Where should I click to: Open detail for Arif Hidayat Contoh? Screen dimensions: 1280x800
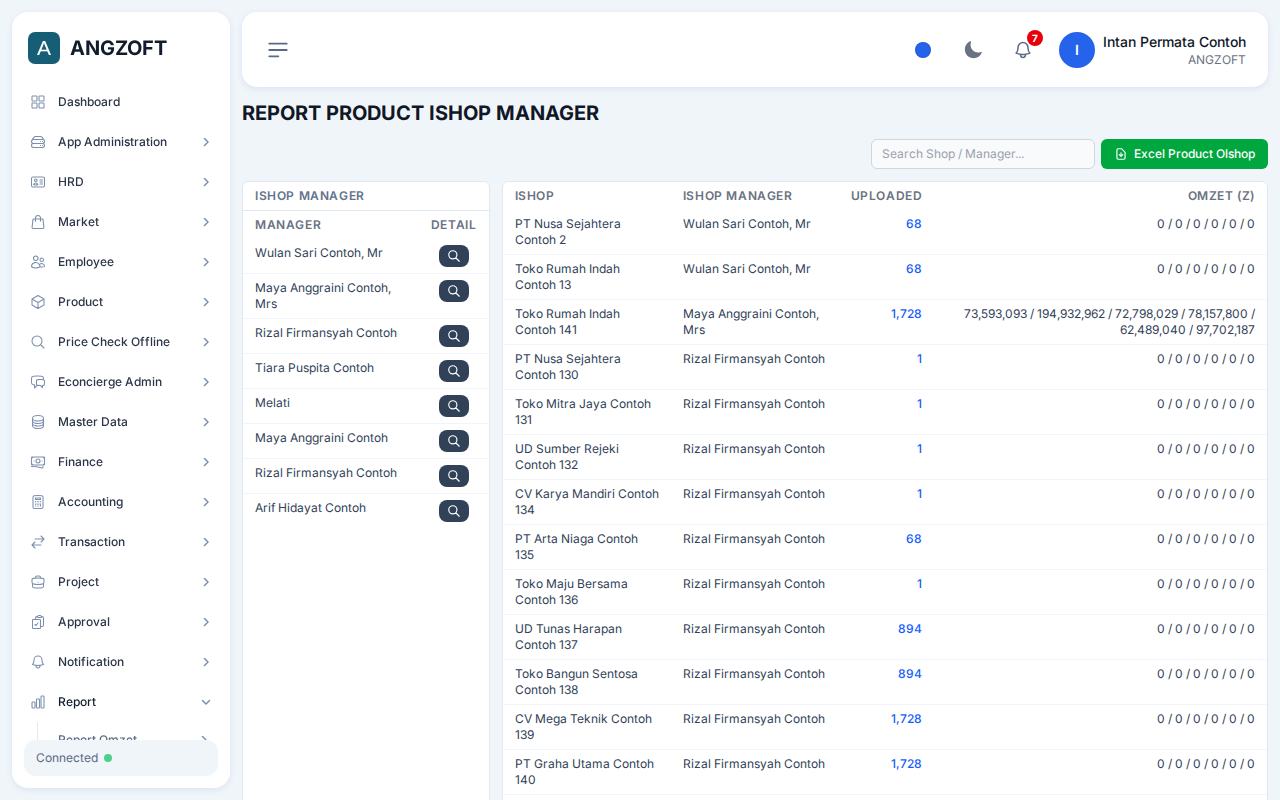pos(454,511)
